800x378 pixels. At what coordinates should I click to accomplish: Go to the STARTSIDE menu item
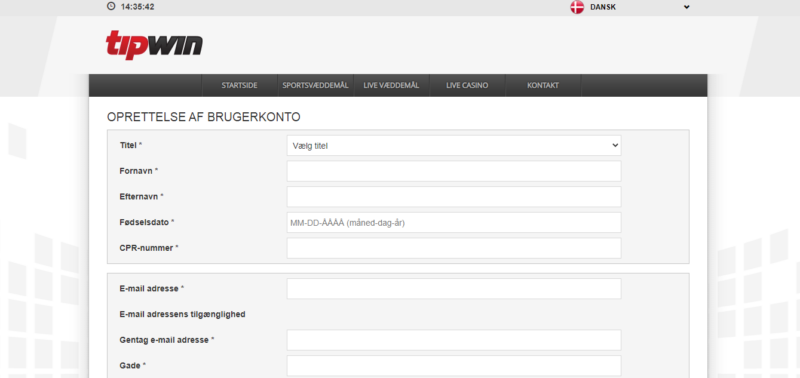click(239, 85)
